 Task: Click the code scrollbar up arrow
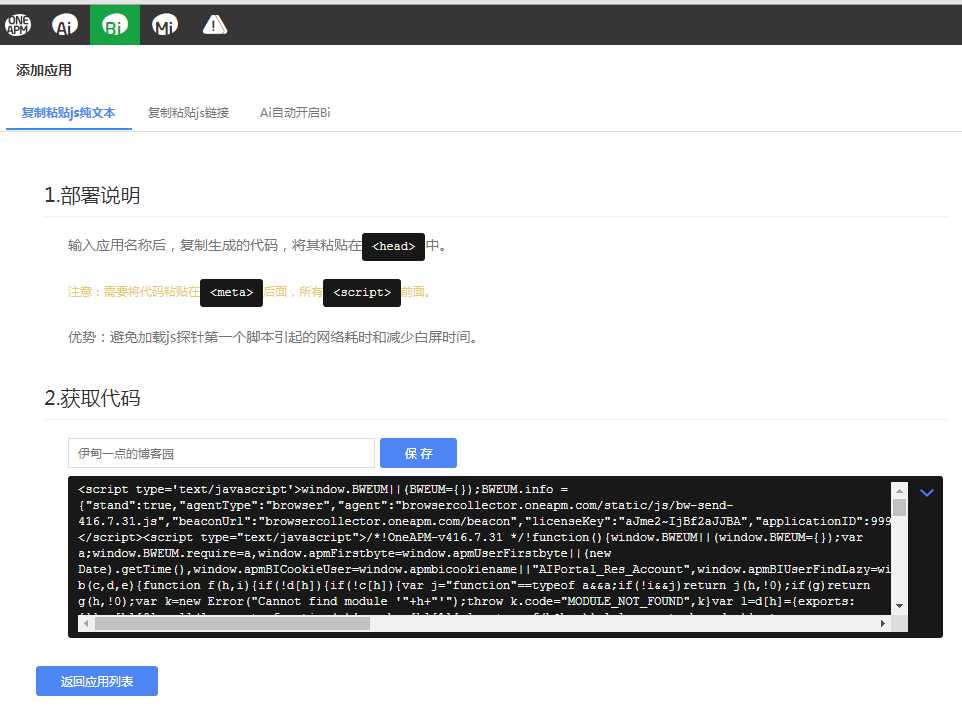tap(899, 490)
